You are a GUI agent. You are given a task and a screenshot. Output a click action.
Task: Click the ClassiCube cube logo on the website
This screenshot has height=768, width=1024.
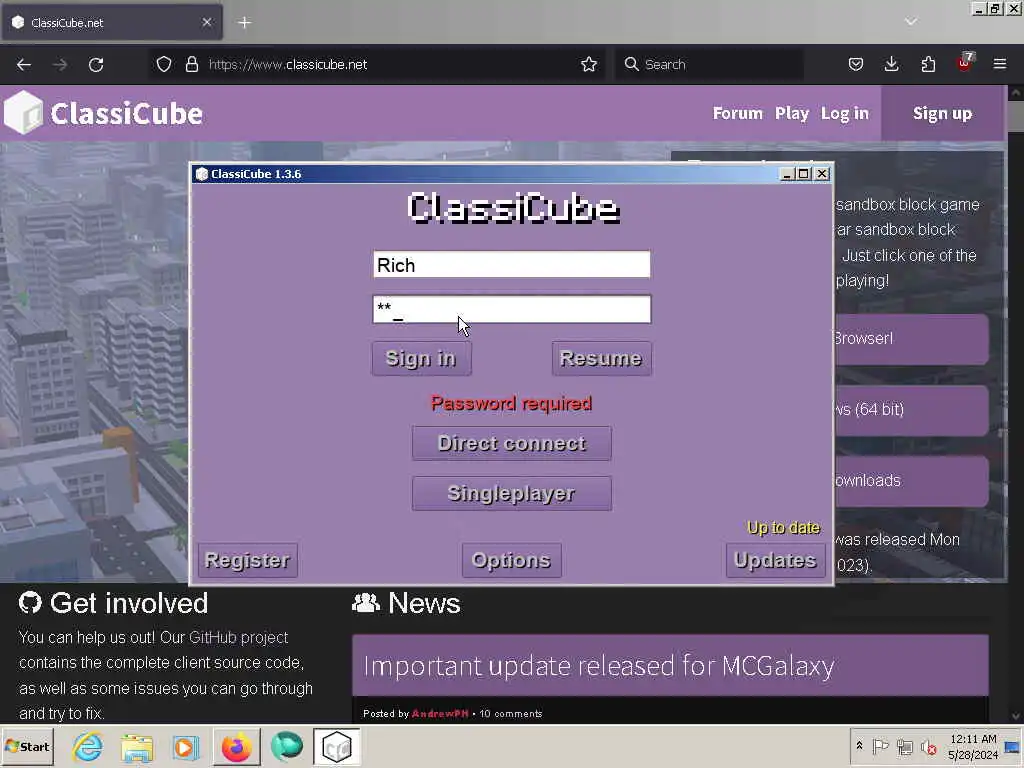pyautogui.click(x=24, y=112)
